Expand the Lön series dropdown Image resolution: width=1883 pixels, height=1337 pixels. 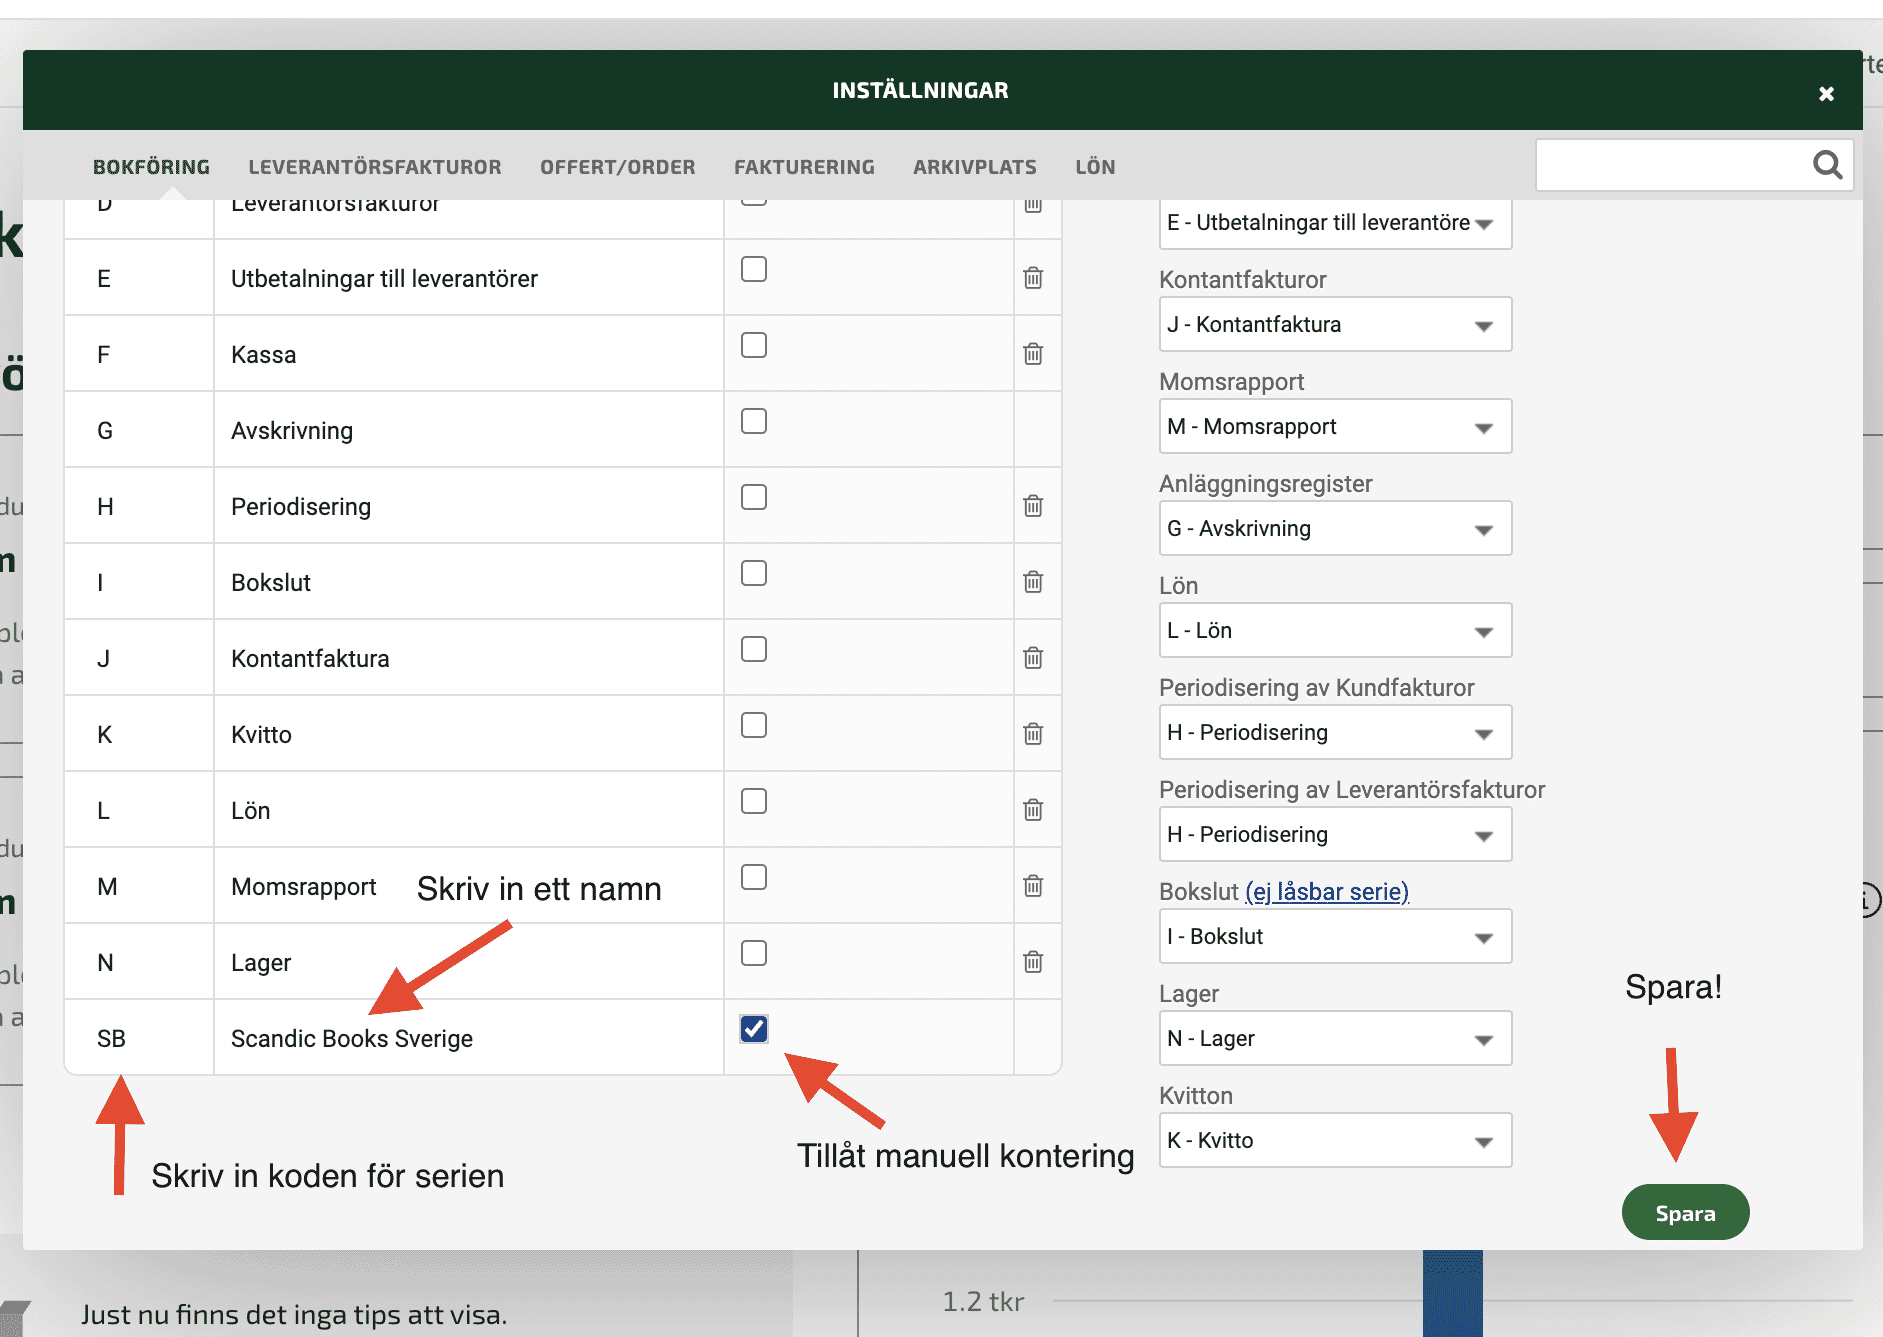click(1335, 630)
